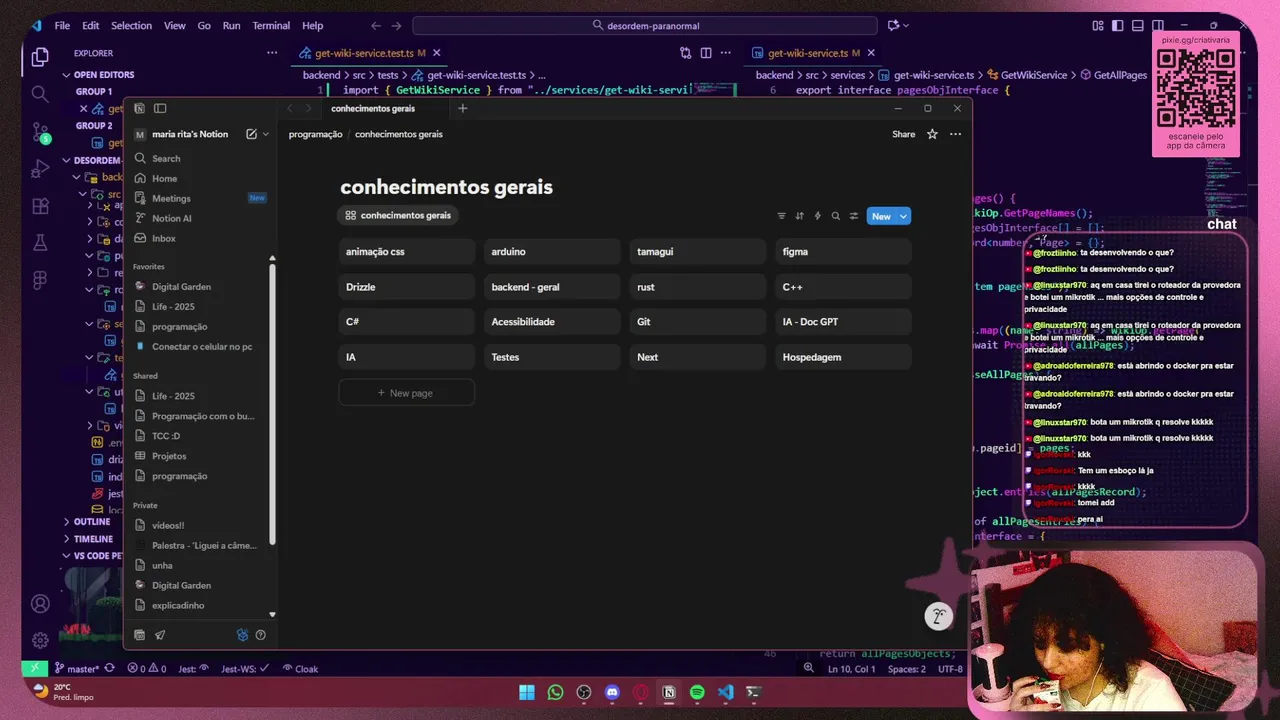The image size is (1280, 720).
Task: Open Notion templates icon in sidebar footer
Action: pyautogui.click(x=139, y=635)
